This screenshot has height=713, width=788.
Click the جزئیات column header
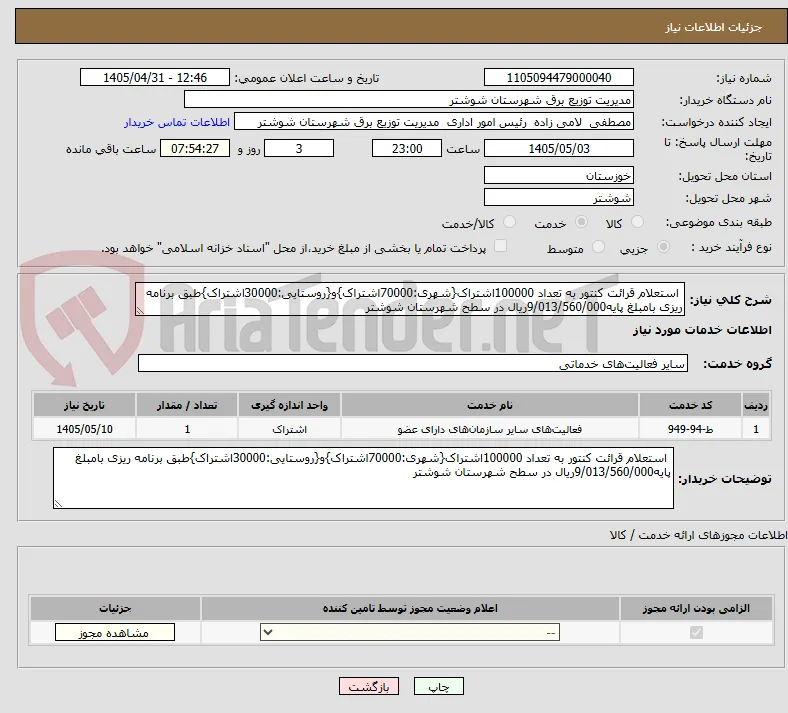115,608
